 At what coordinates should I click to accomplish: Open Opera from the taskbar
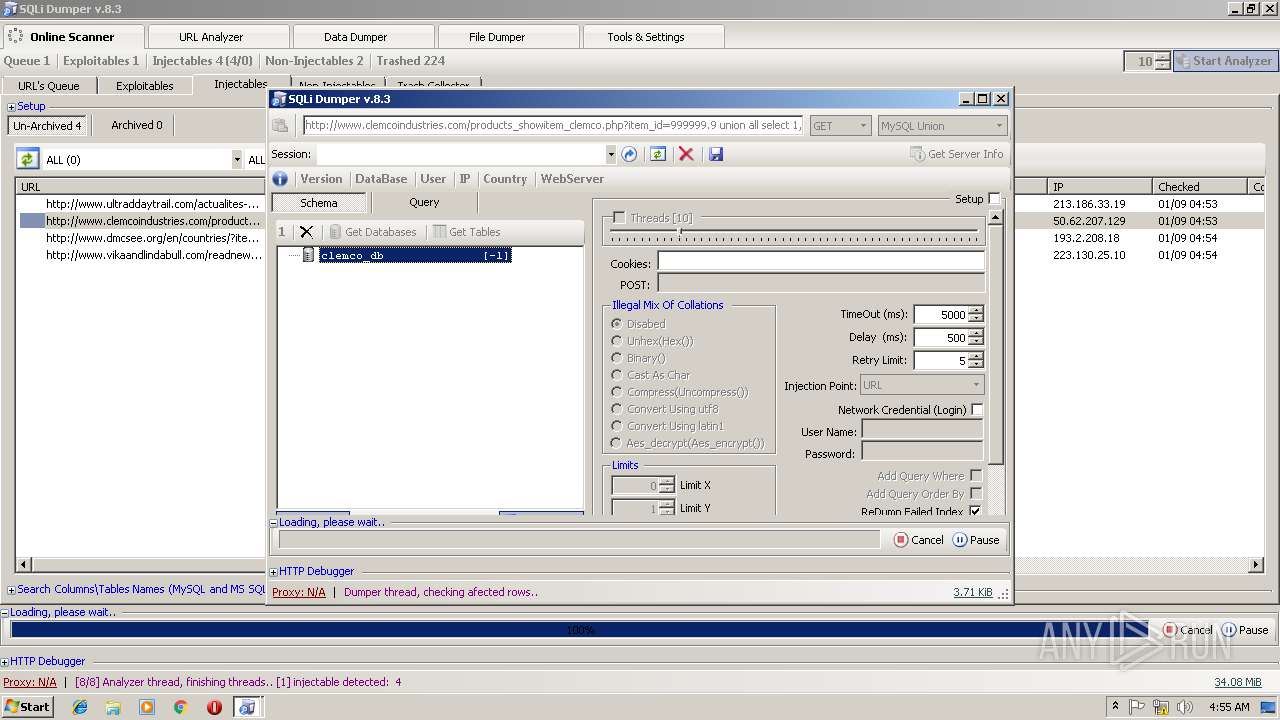click(214, 707)
